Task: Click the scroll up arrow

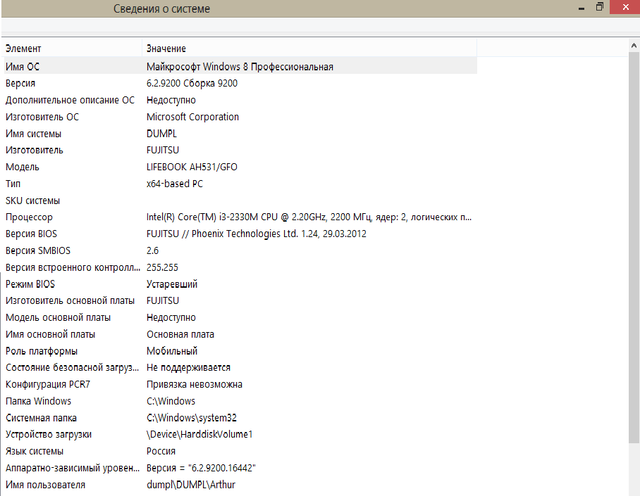Action: point(634,47)
